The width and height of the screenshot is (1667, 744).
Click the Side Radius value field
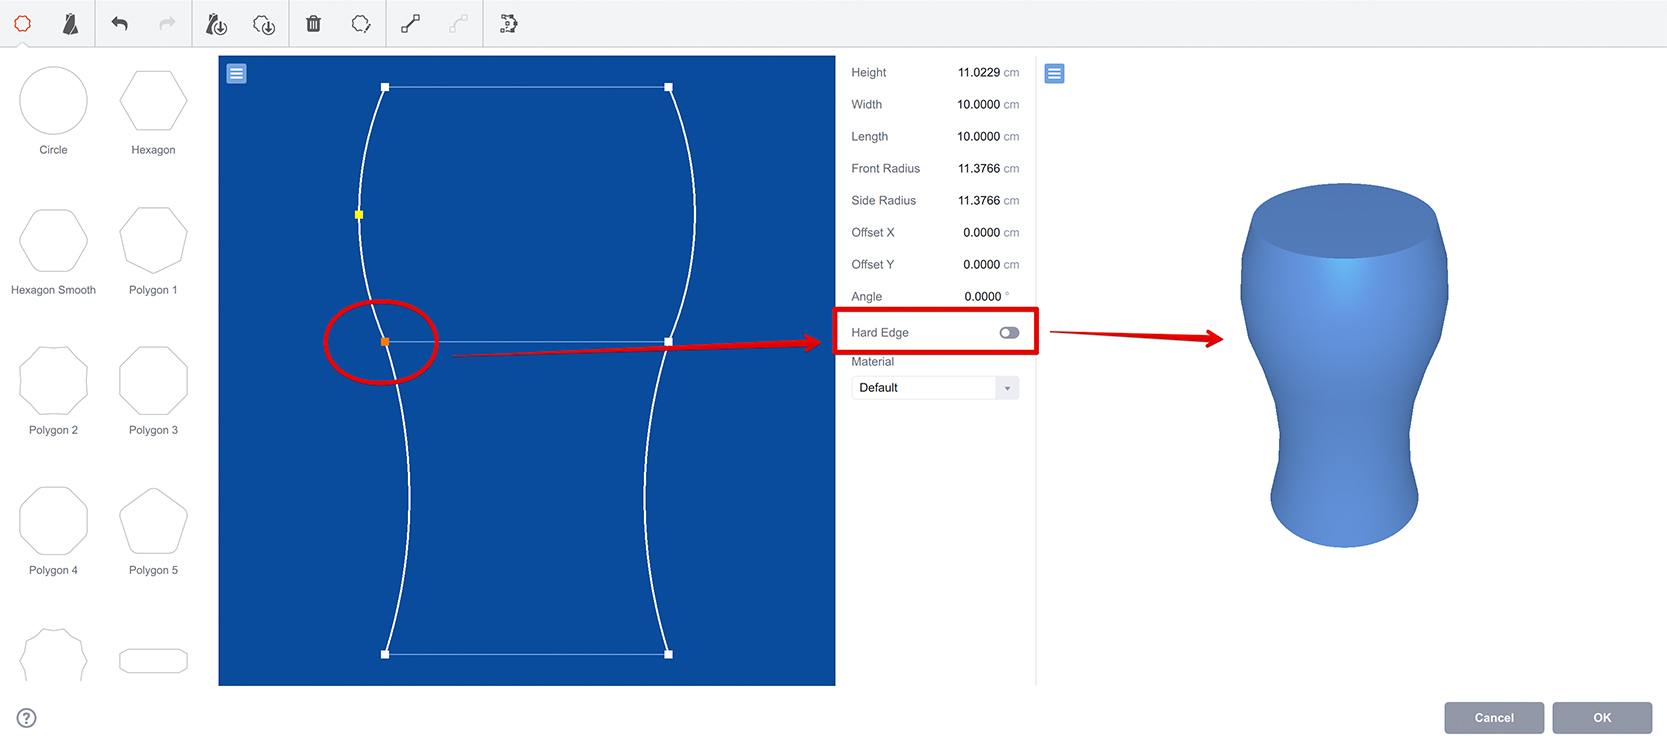click(x=978, y=201)
